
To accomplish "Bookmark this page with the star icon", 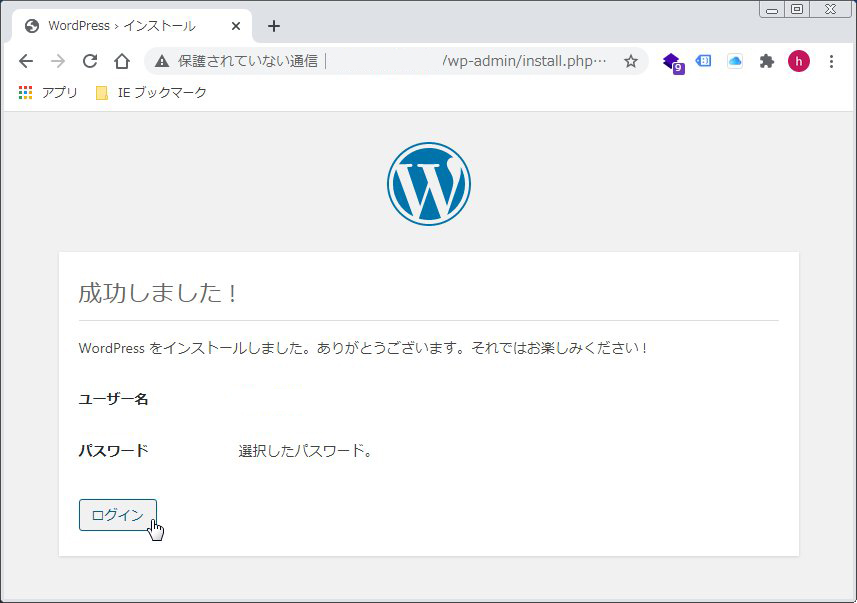I will [631, 61].
